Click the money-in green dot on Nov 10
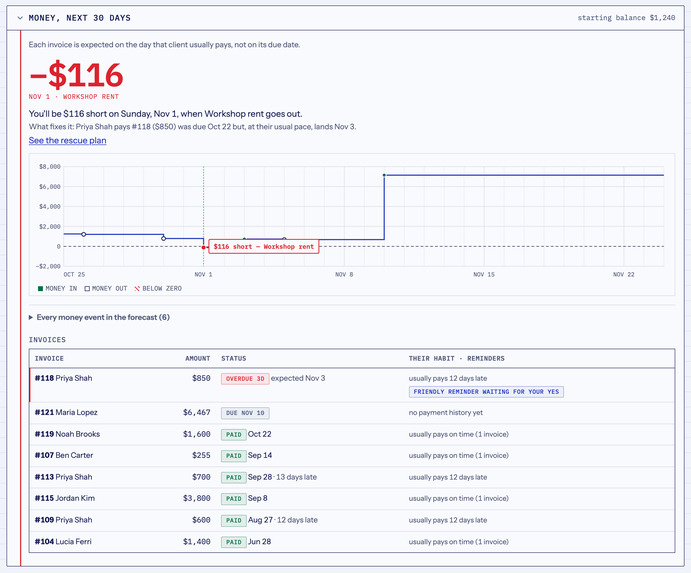 pos(384,175)
